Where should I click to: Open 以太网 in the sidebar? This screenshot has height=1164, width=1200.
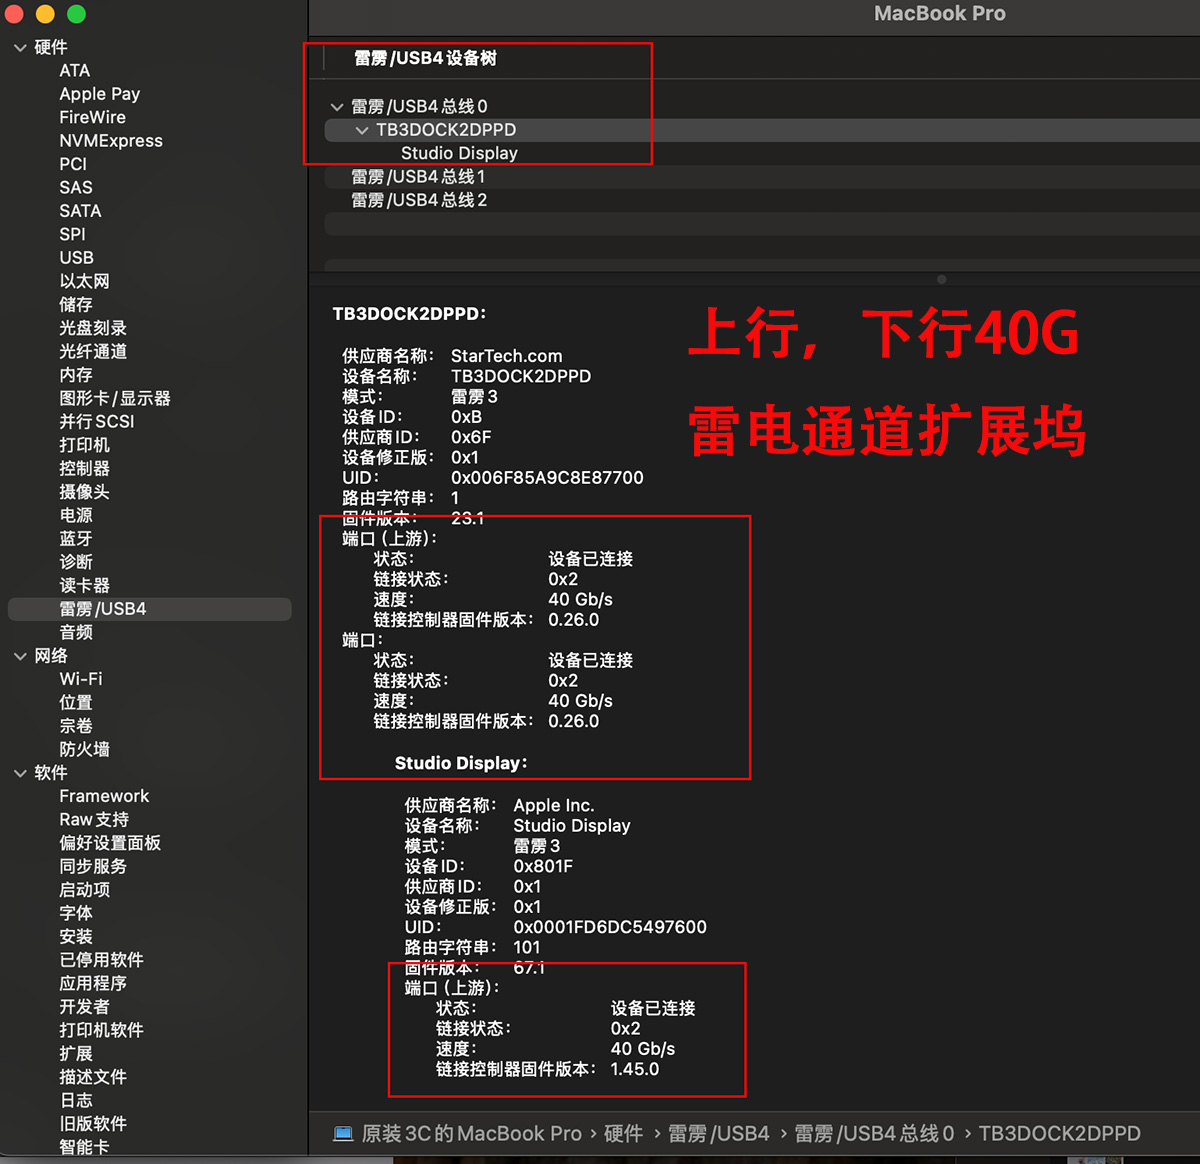click(x=84, y=281)
